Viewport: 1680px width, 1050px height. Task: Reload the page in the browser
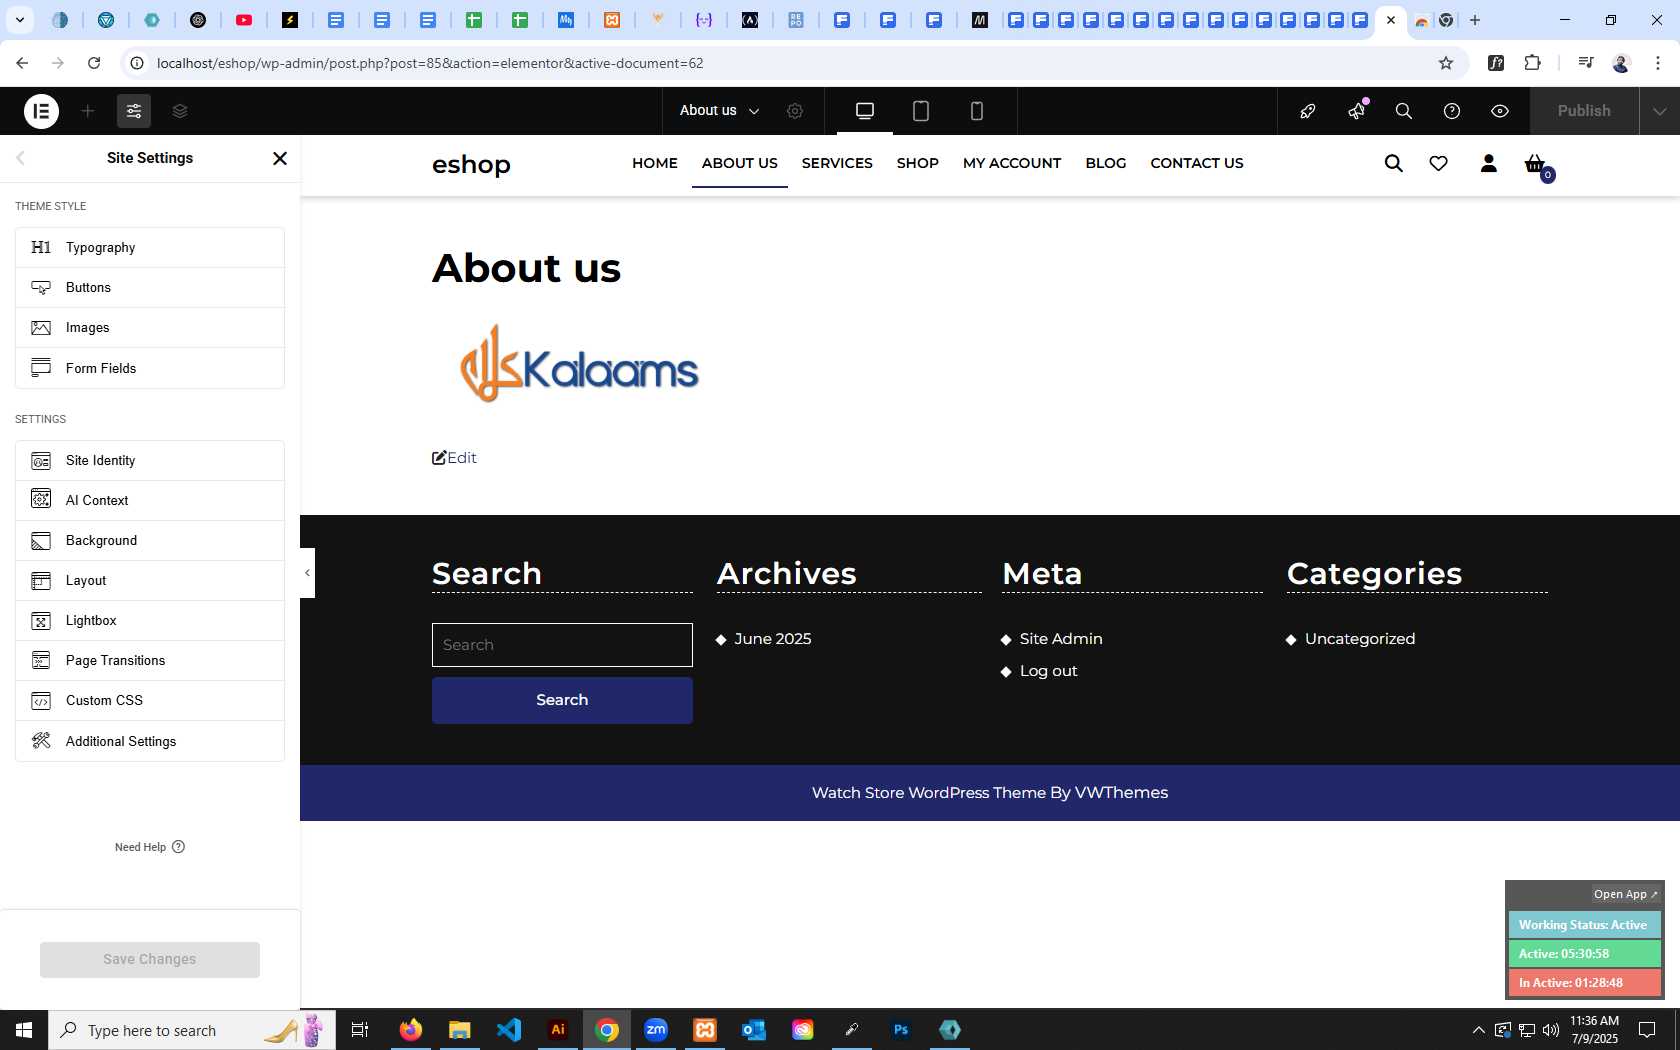[94, 63]
